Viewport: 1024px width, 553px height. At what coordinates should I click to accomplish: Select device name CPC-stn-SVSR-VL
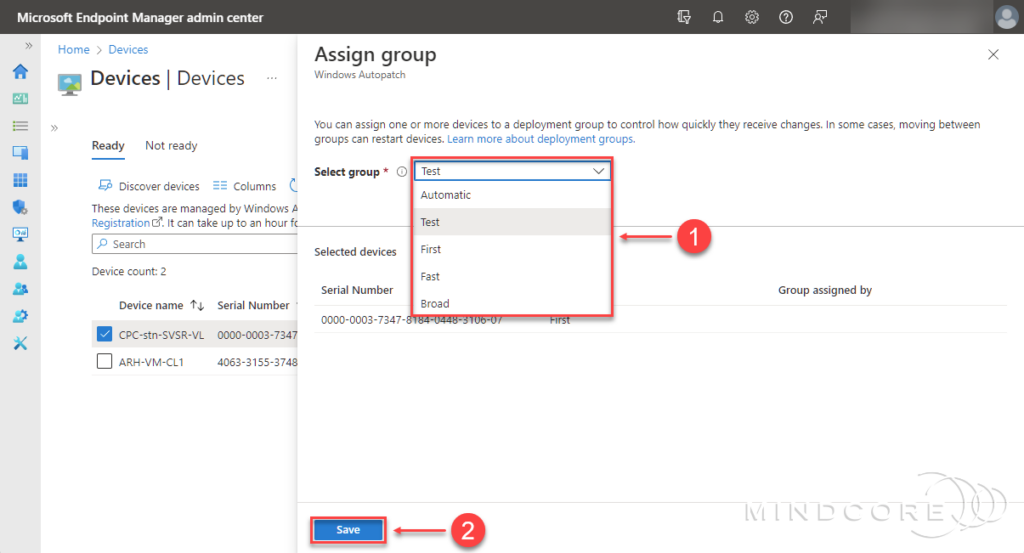[161, 335]
